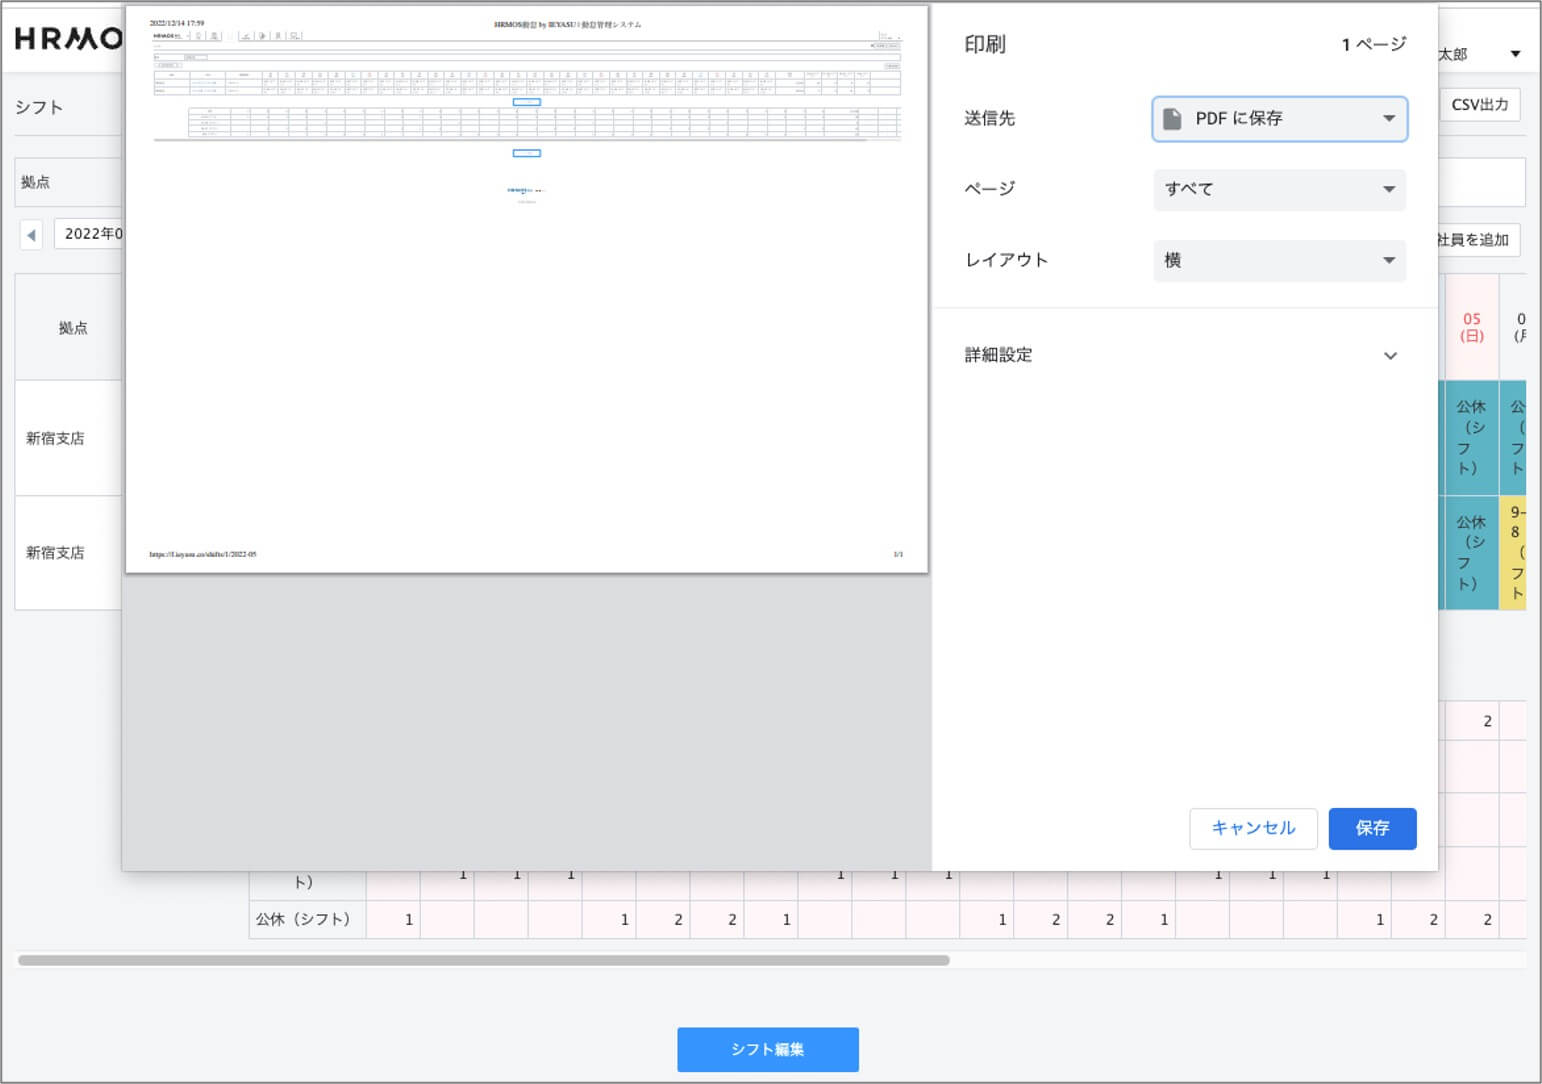Click the HRMOS logo
The height and width of the screenshot is (1084, 1542).
(68, 39)
